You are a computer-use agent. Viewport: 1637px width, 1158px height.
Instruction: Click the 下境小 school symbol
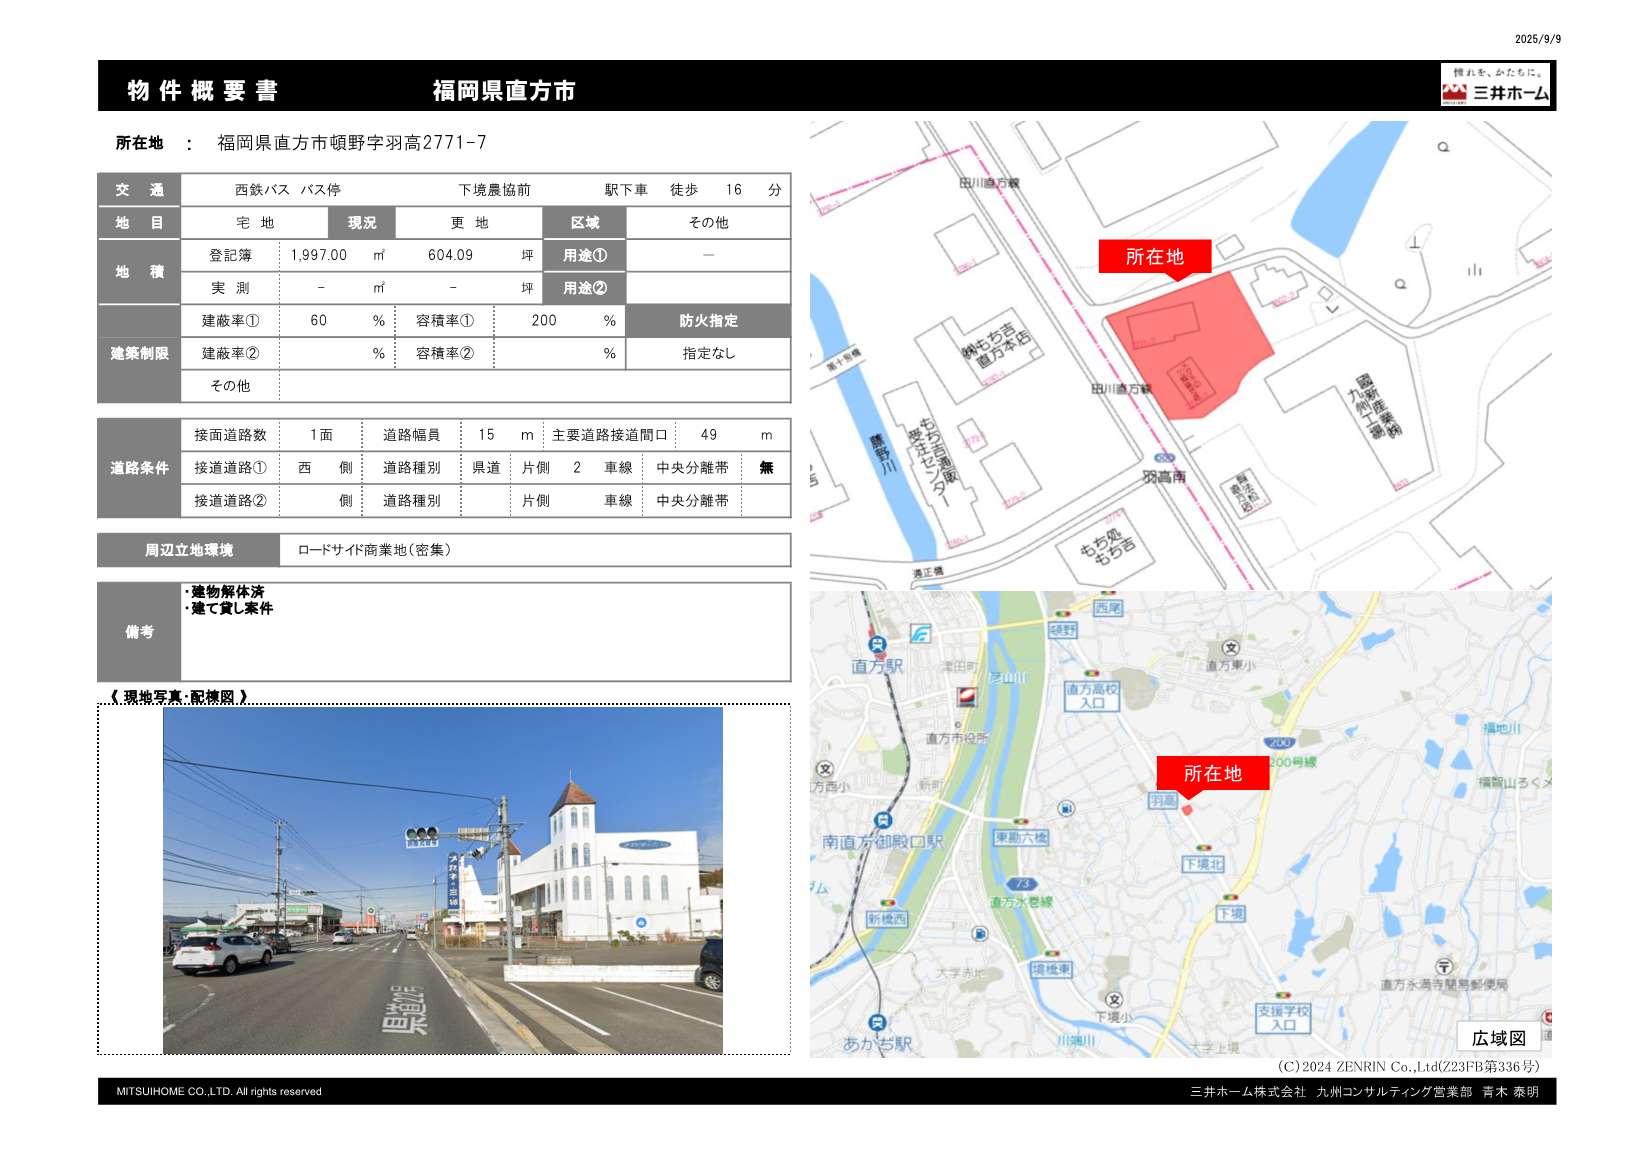coord(1114,999)
